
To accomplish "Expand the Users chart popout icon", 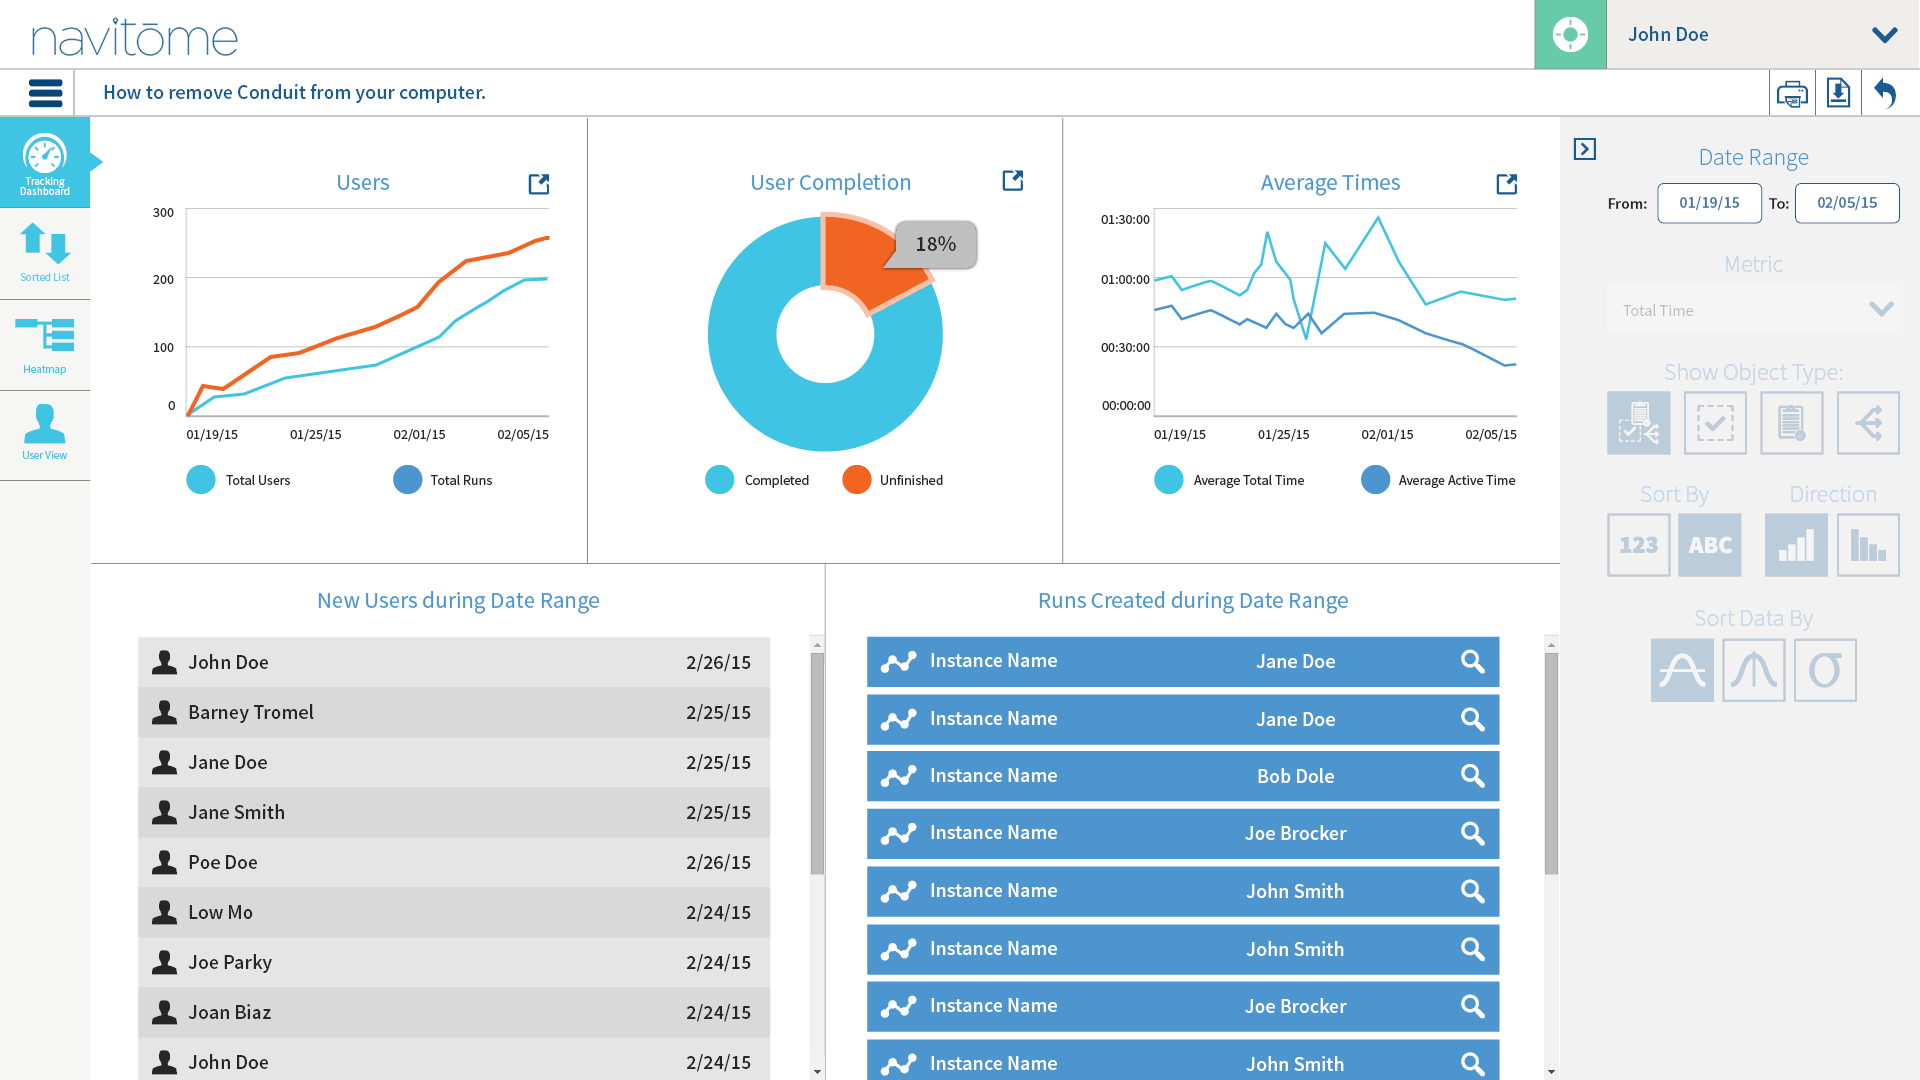I will (x=539, y=184).
